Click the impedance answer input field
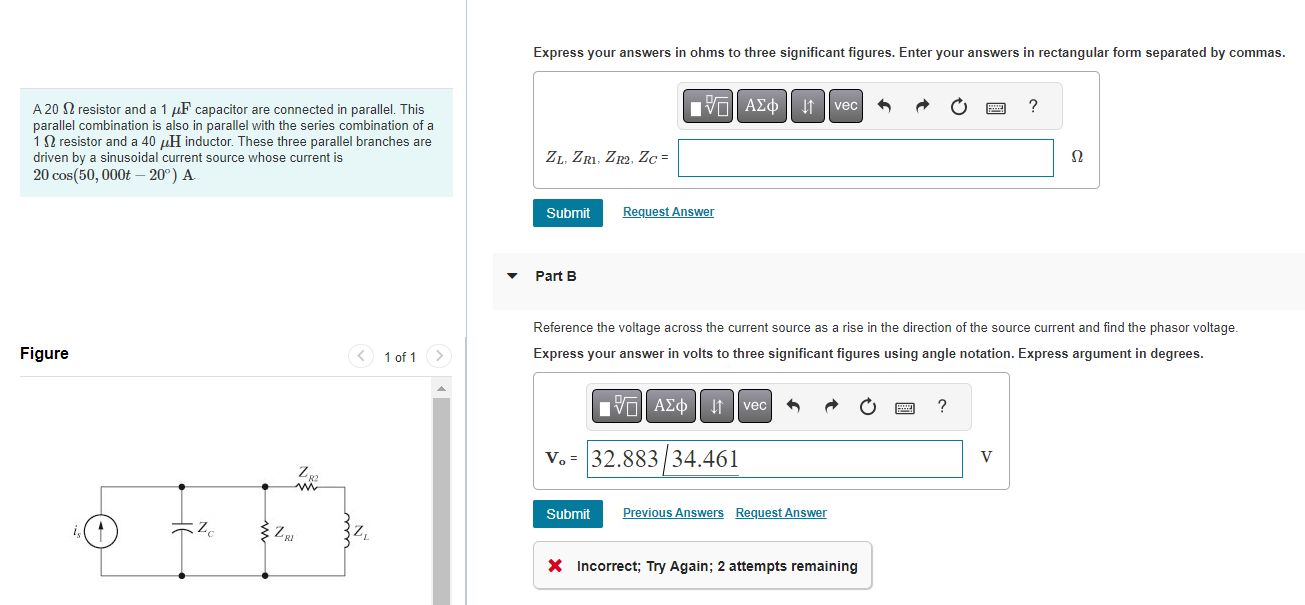 pos(865,157)
